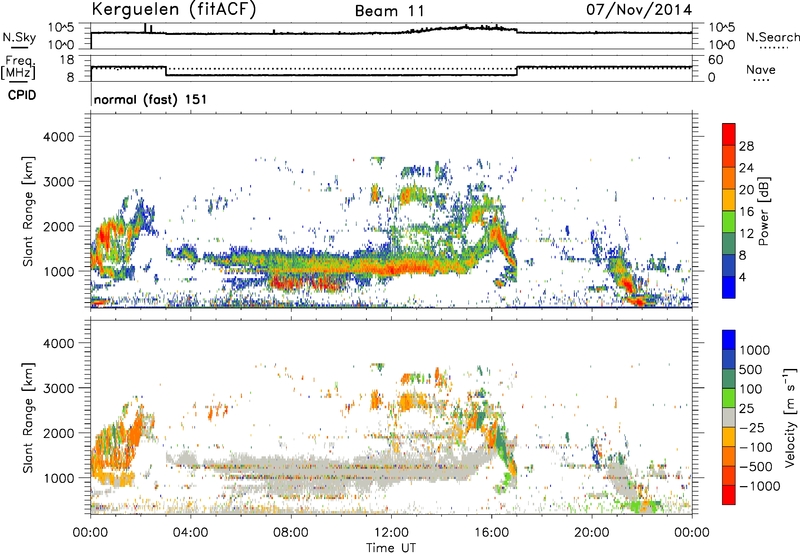This screenshot has width=800, height=554.
Task: Click the 'Slant Range [km]' label of the velocity panel
Action: [x=28, y=417]
